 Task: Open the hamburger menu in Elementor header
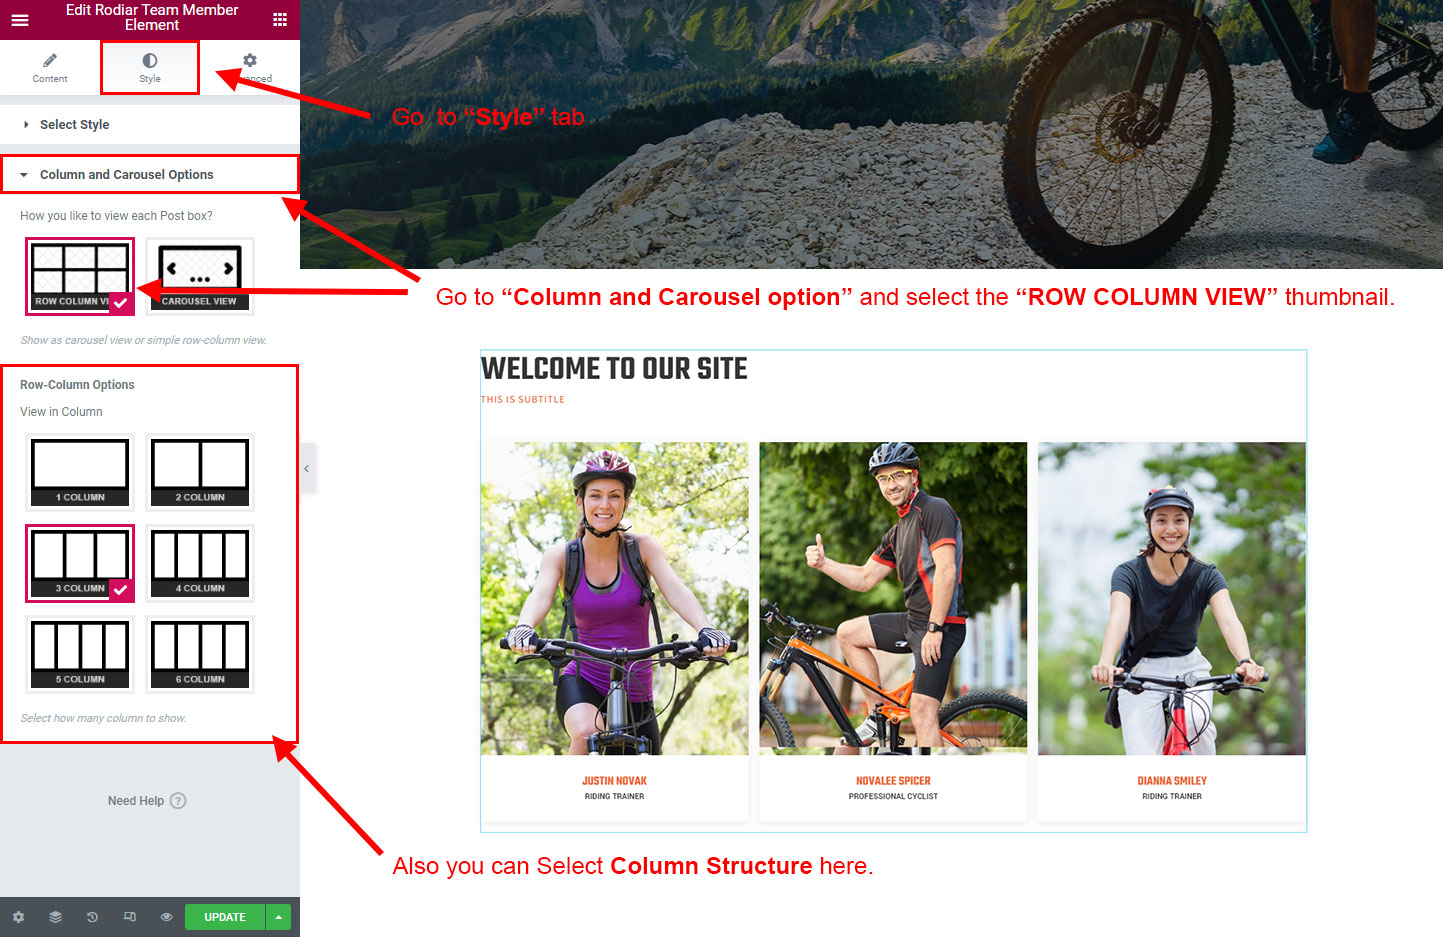tap(20, 19)
